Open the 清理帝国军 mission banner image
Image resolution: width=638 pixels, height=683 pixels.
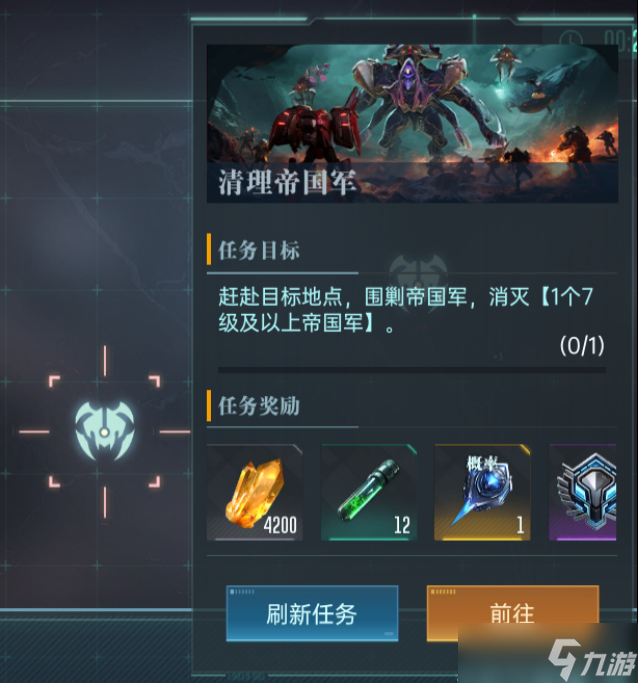click(x=412, y=123)
